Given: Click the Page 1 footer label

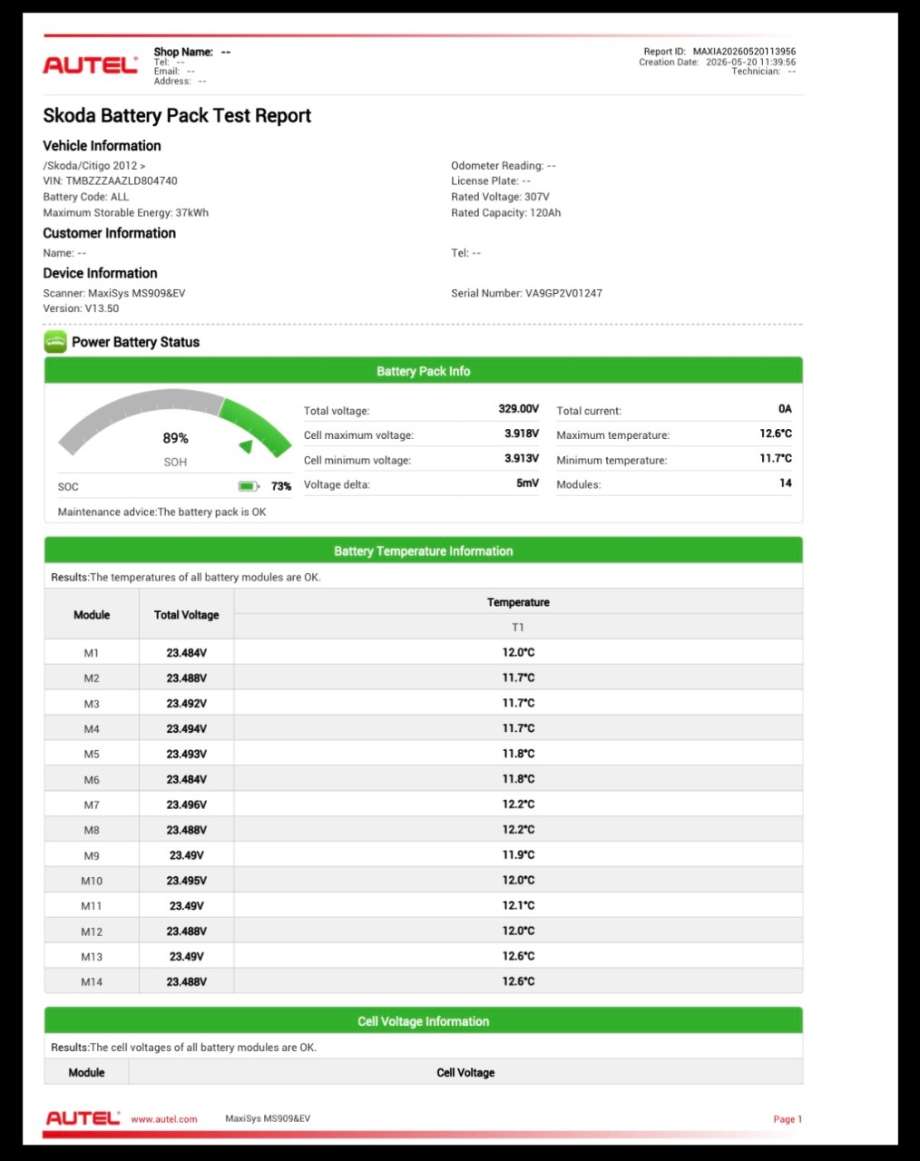Looking at the screenshot, I should [x=788, y=1119].
